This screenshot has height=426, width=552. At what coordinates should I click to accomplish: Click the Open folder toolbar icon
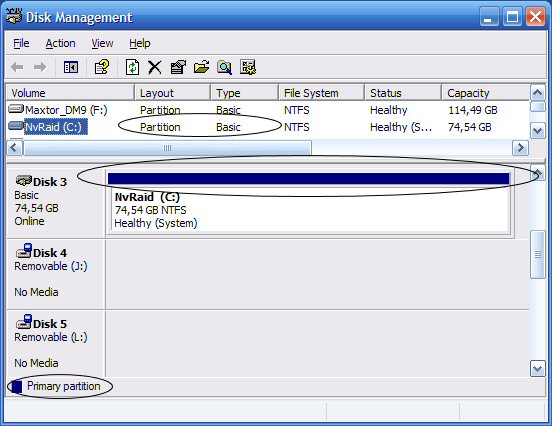(201, 67)
